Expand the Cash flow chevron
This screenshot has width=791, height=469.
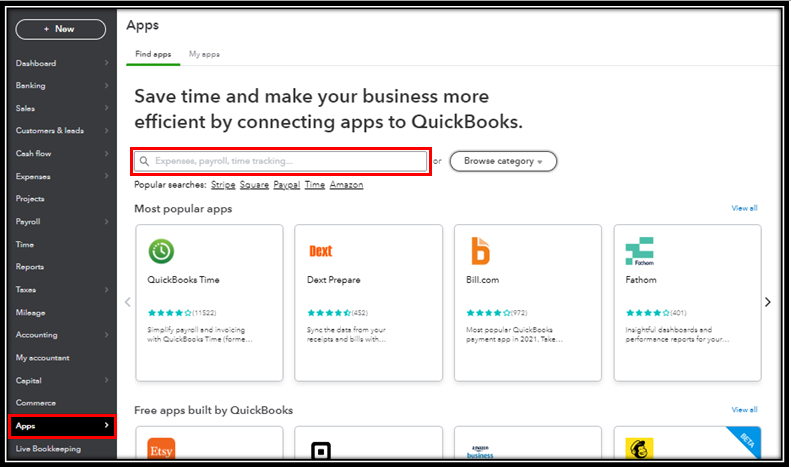click(x=106, y=153)
